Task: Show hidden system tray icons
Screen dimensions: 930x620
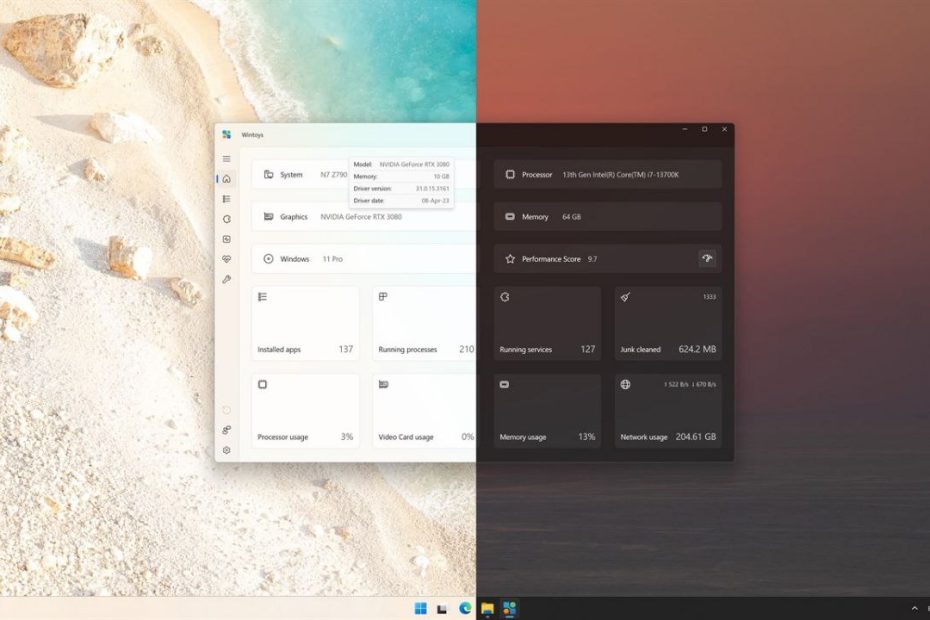Action: coord(914,608)
